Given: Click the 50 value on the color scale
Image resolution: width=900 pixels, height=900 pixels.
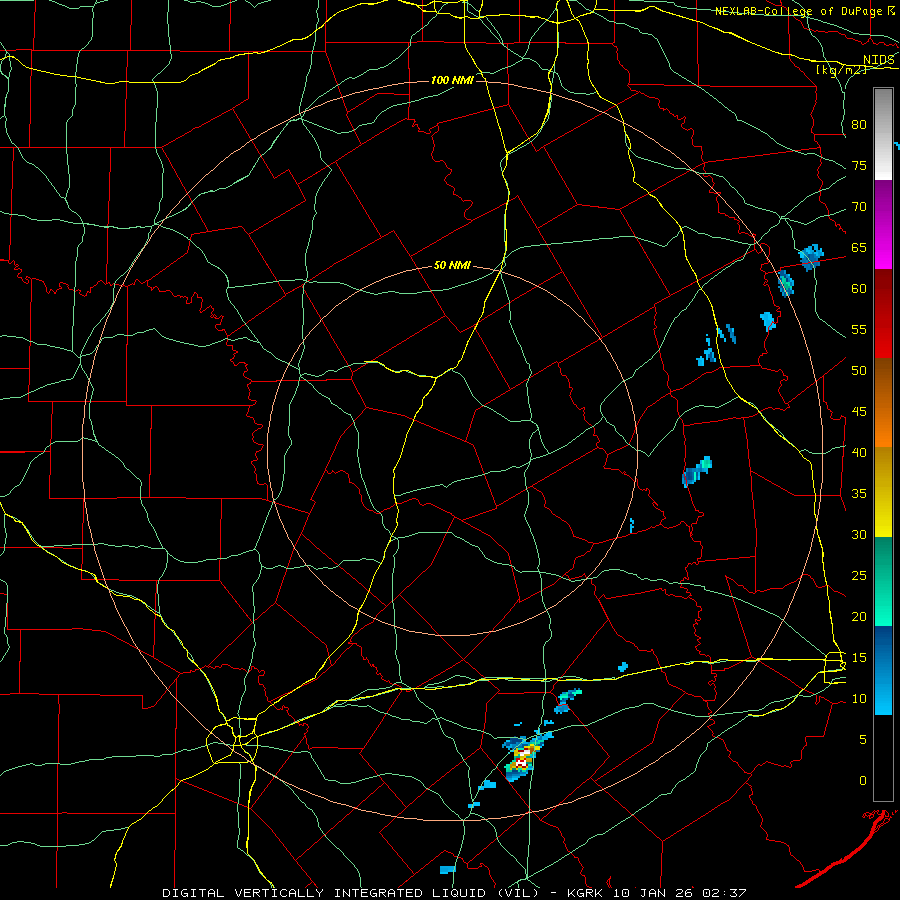Looking at the screenshot, I should [859, 370].
